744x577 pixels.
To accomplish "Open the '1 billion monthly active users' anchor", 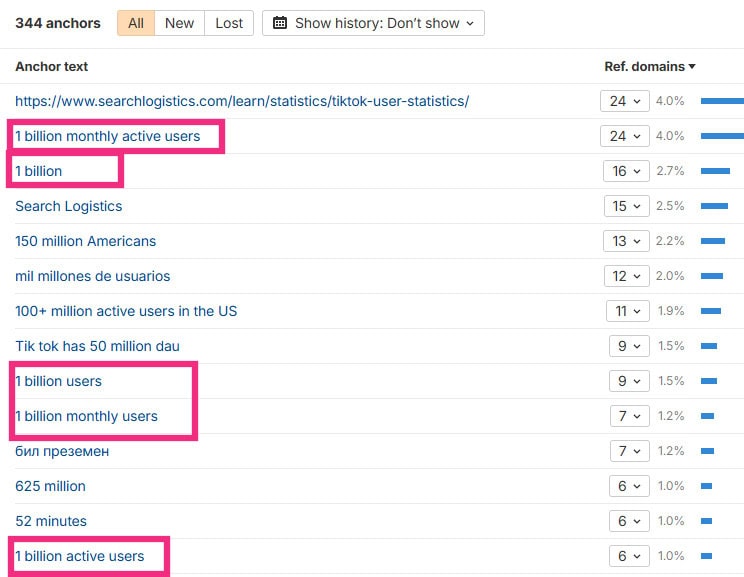I will [108, 136].
